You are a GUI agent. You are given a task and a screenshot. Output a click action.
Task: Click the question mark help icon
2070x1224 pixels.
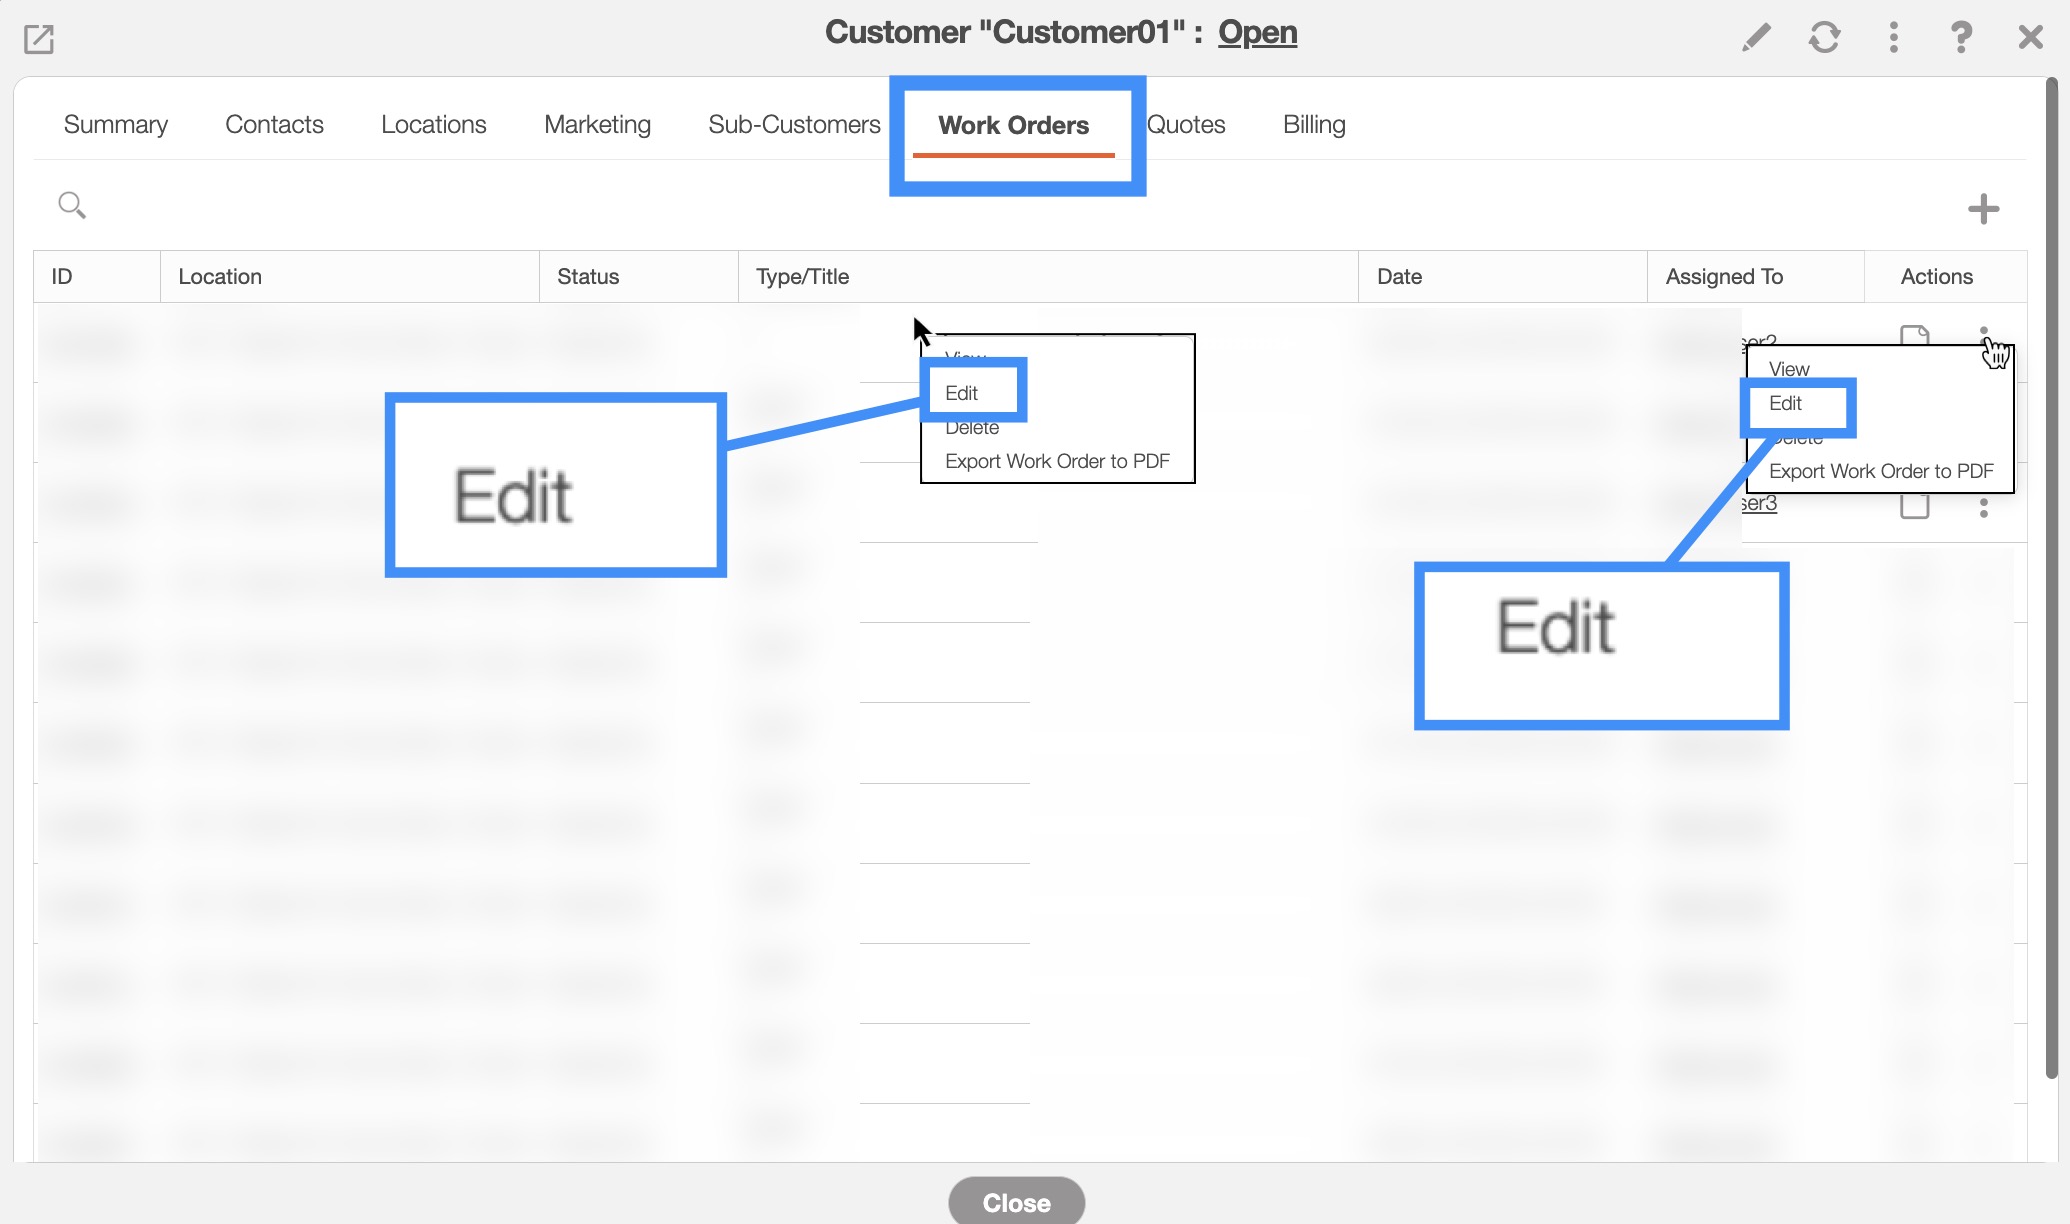tap(1961, 38)
